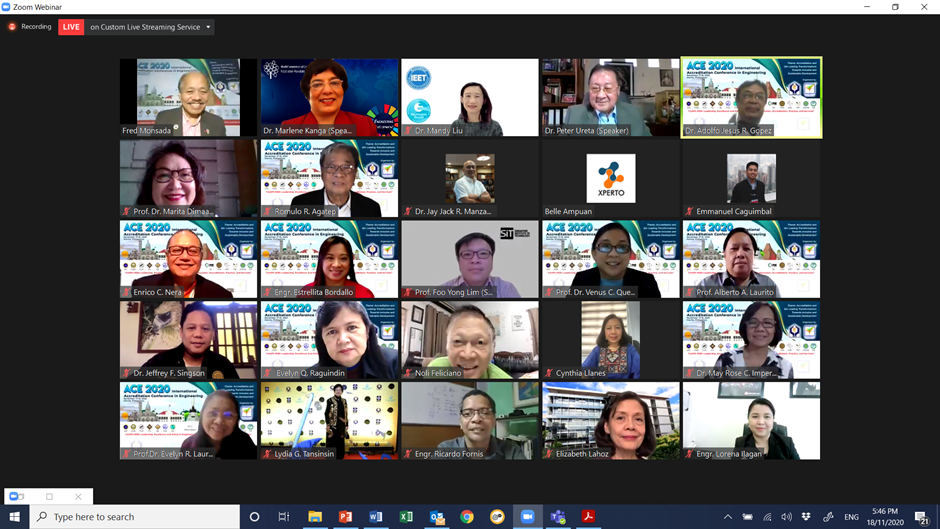This screenshot has width=940, height=529.
Task: Launch Google Chrome from the taskbar
Action: pyautogui.click(x=467, y=517)
